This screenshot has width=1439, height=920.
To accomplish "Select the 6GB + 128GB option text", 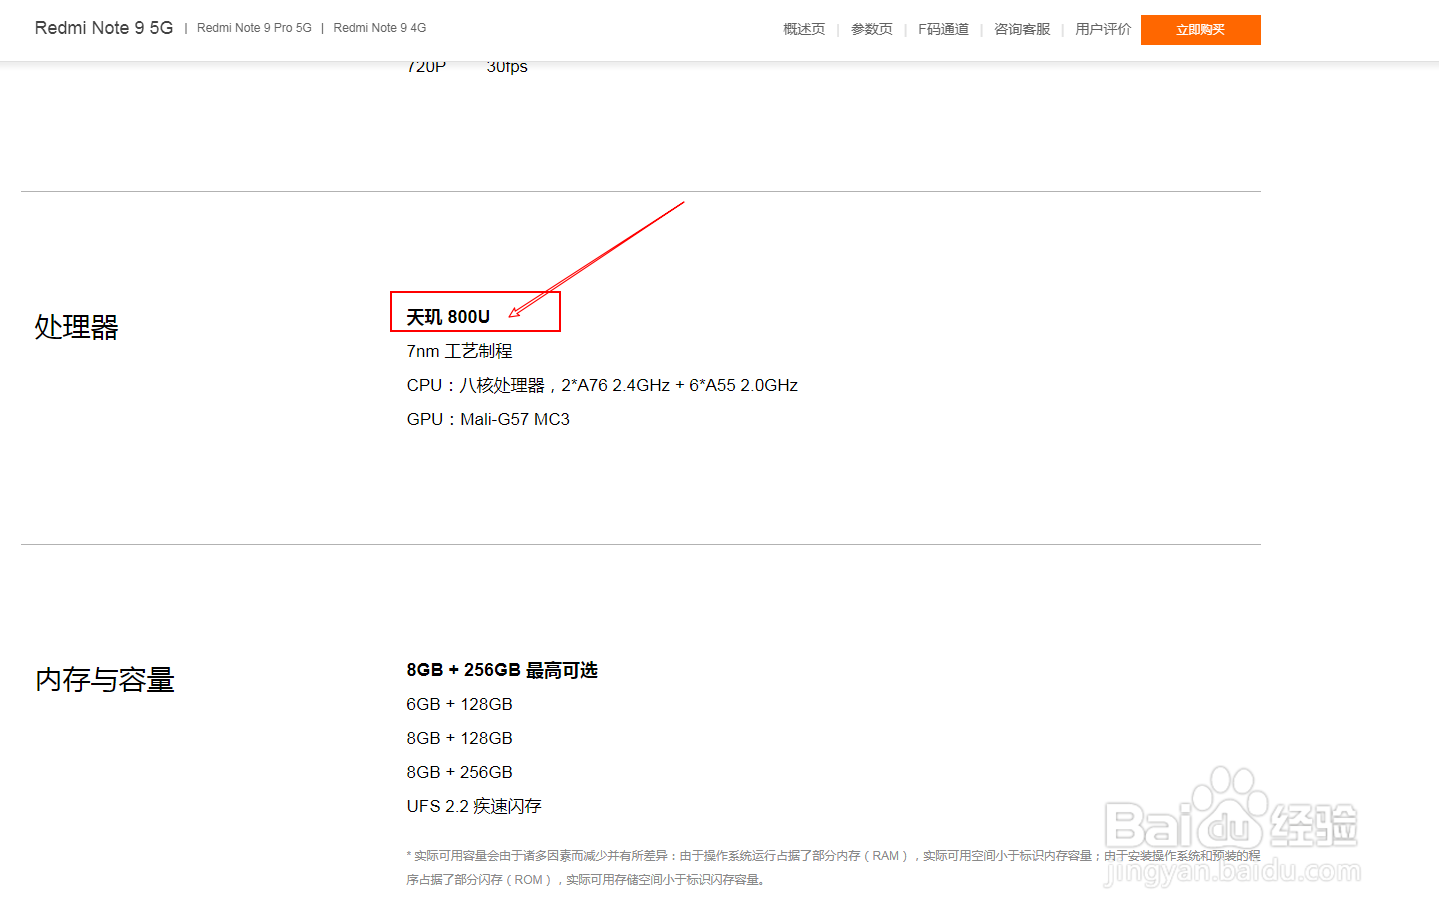I will [x=459, y=704].
